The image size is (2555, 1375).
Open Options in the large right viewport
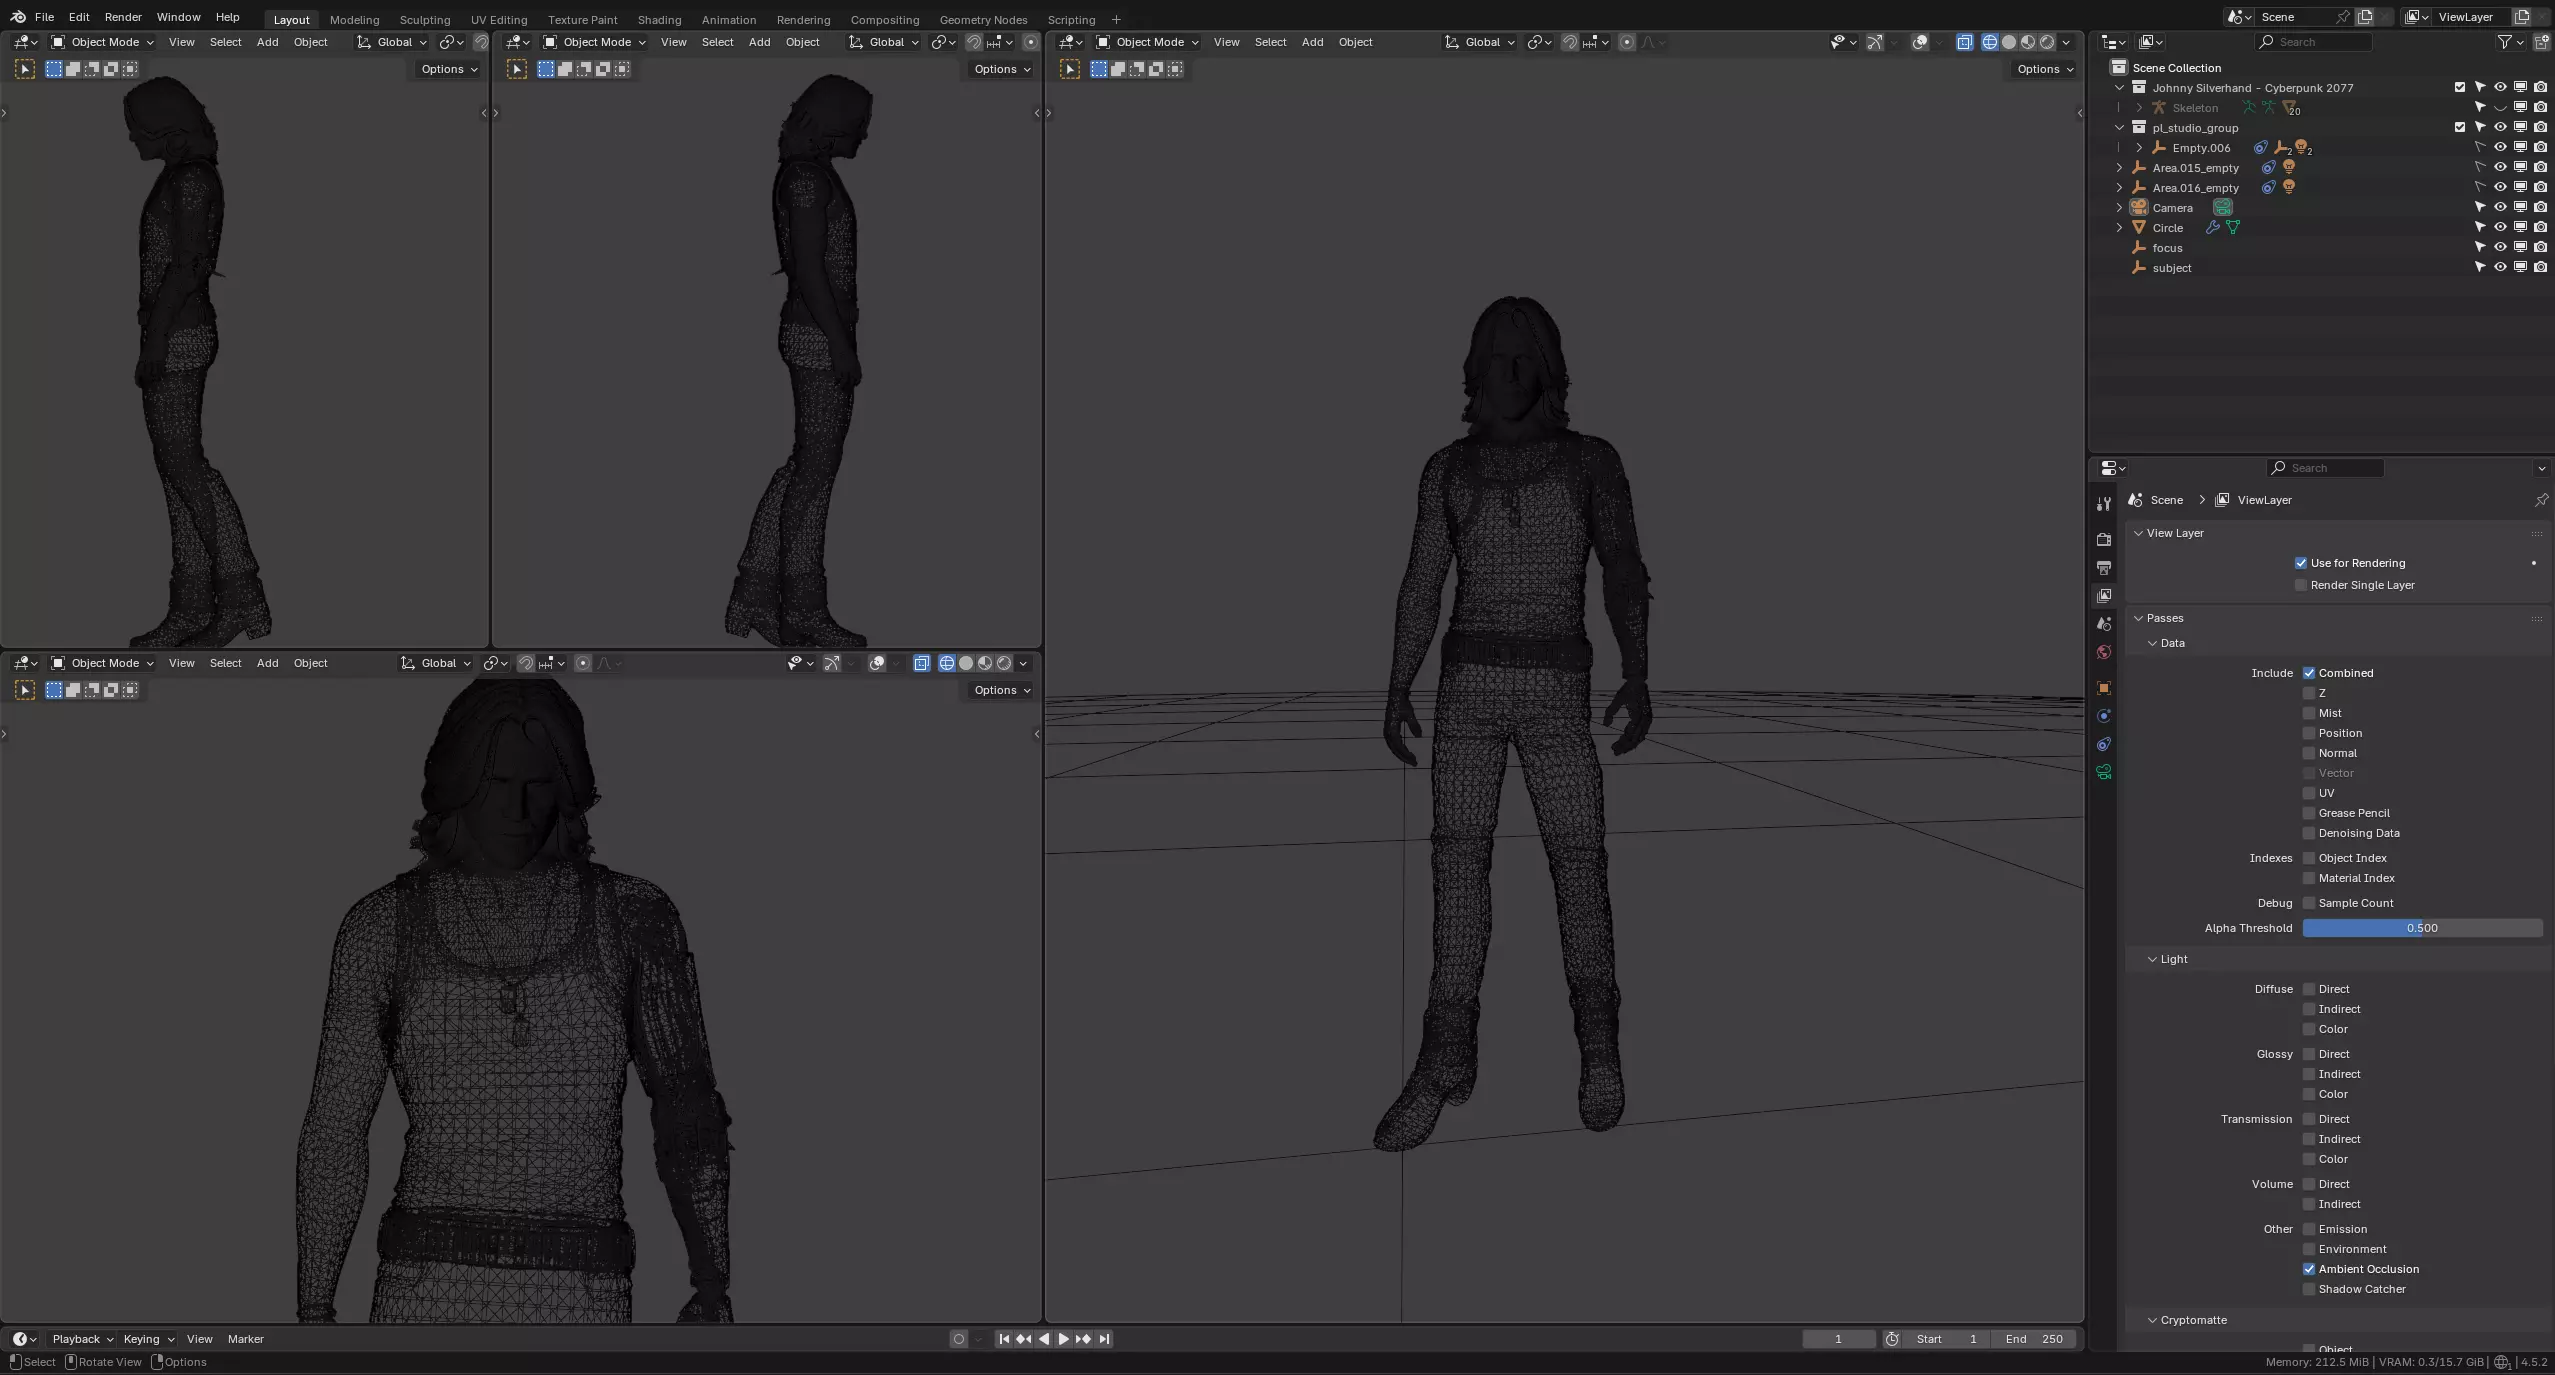pos(2045,69)
